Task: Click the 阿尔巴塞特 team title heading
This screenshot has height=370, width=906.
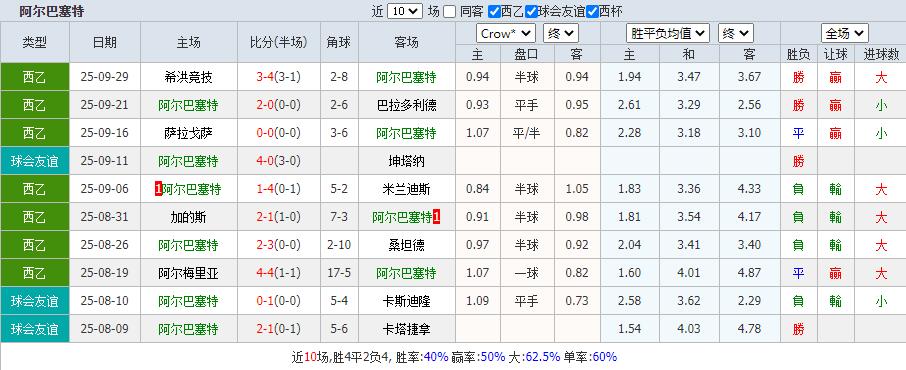Action: pyautogui.click(x=51, y=11)
